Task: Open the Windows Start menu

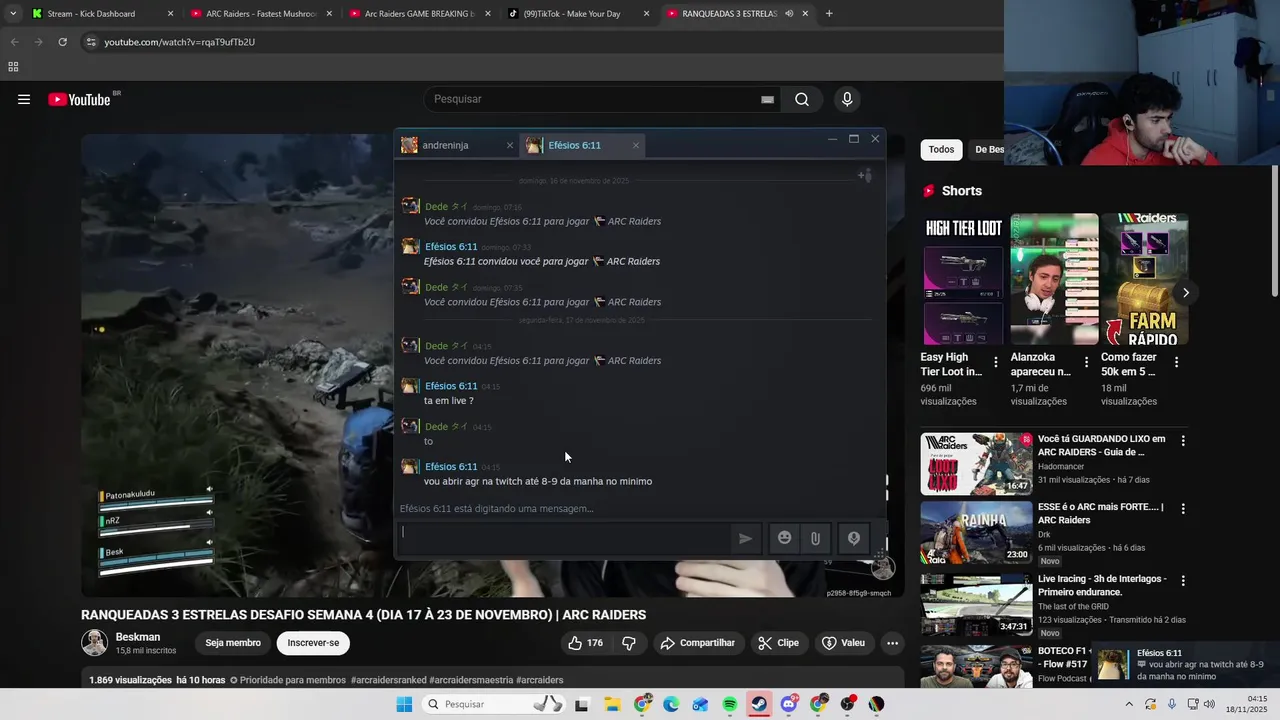Action: [404, 704]
